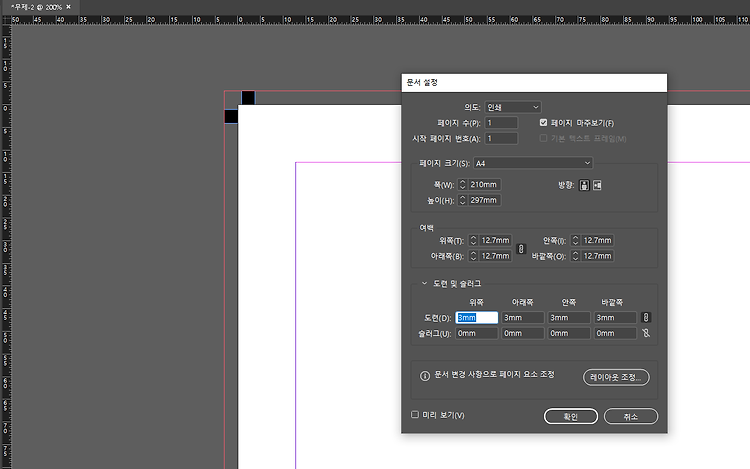Screen dimensions: 750x469
Task: Click the 안쪽(I) margin stepper
Action: tap(575, 240)
